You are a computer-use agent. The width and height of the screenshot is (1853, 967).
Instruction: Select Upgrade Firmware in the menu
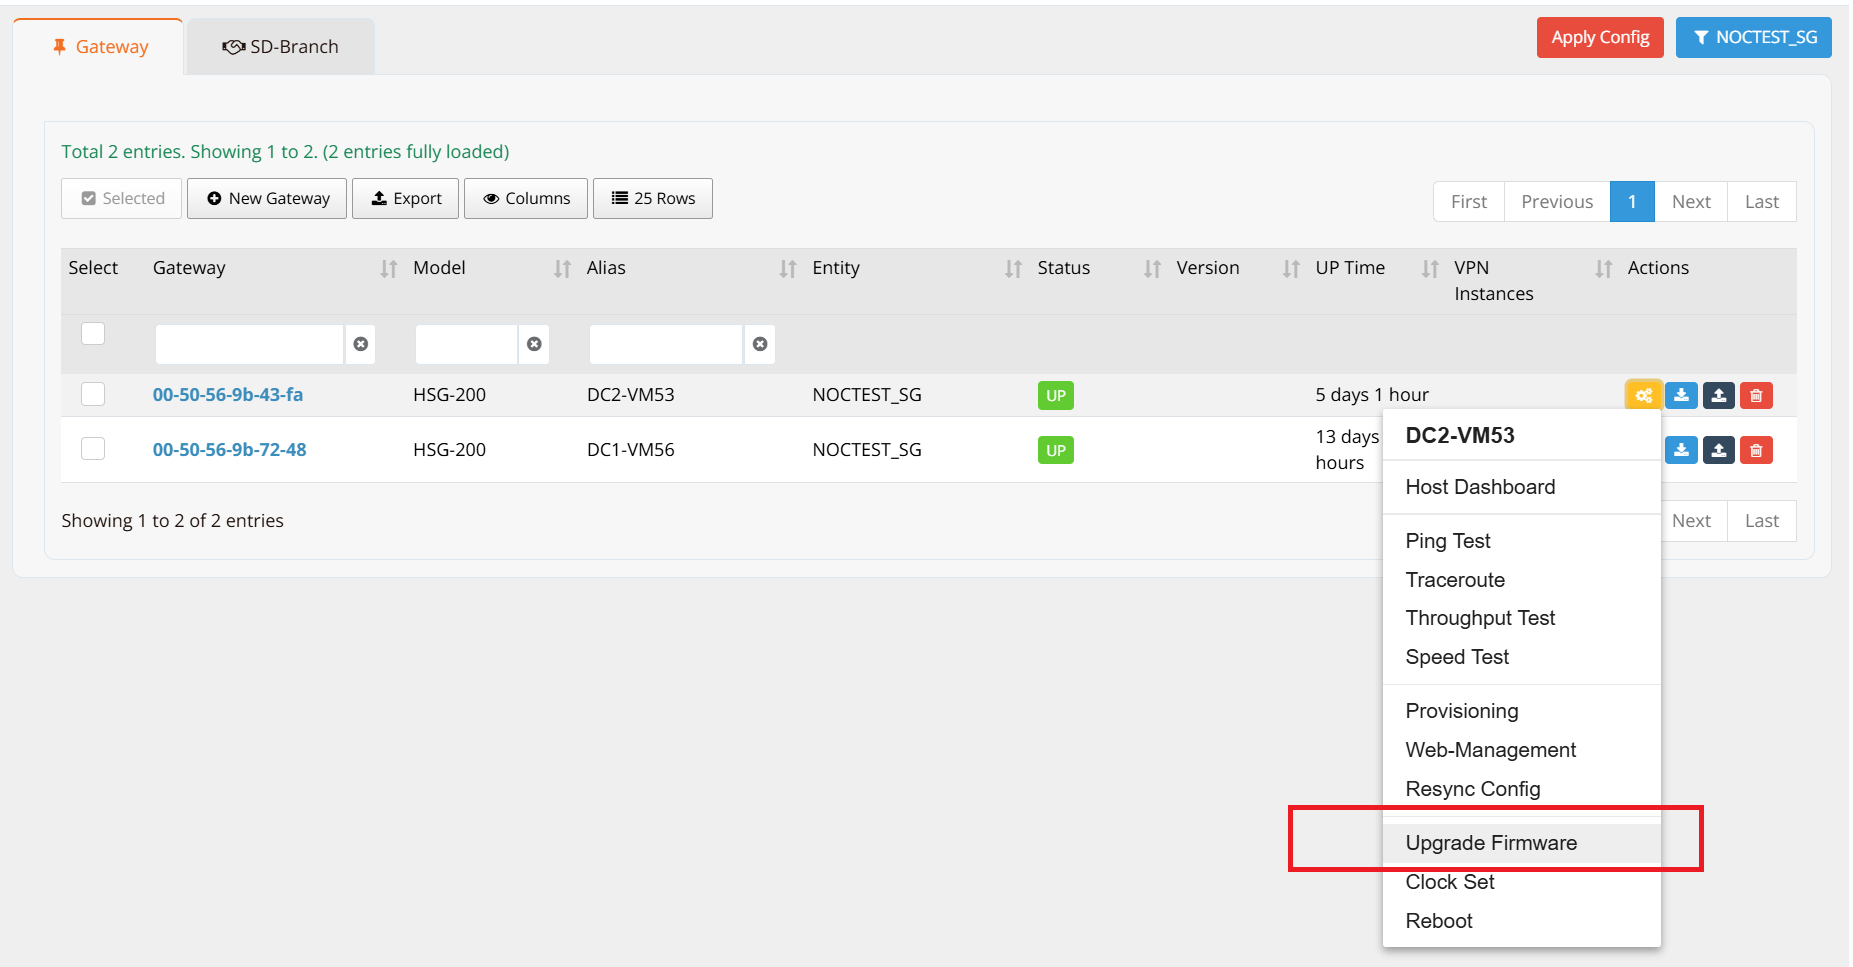1521,843
